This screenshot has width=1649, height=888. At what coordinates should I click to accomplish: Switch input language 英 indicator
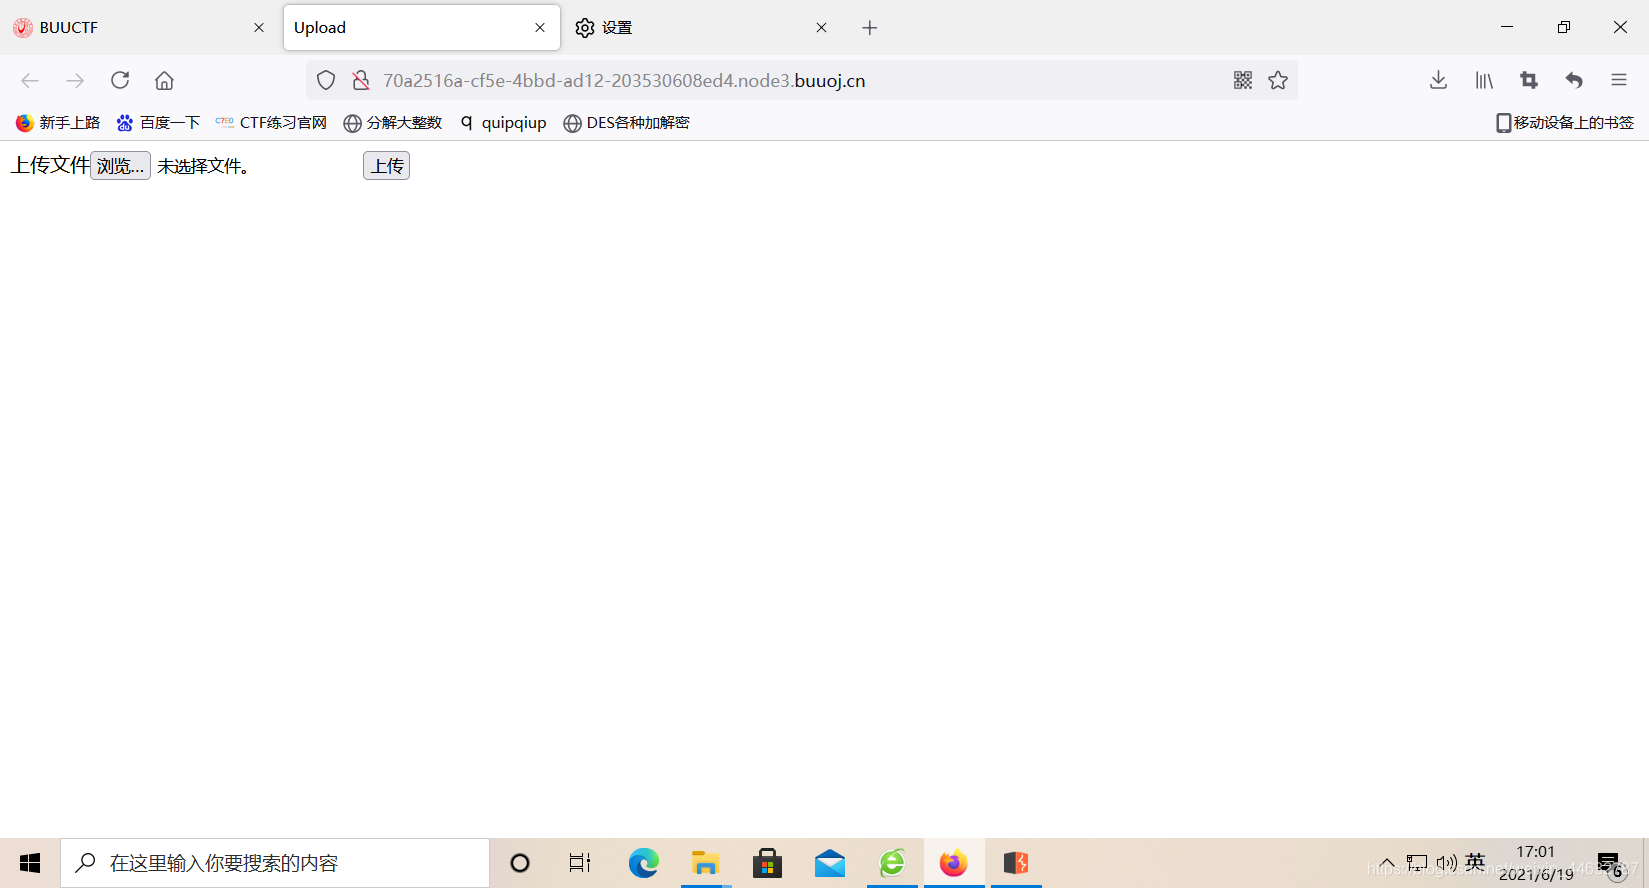click(1476, 862)
